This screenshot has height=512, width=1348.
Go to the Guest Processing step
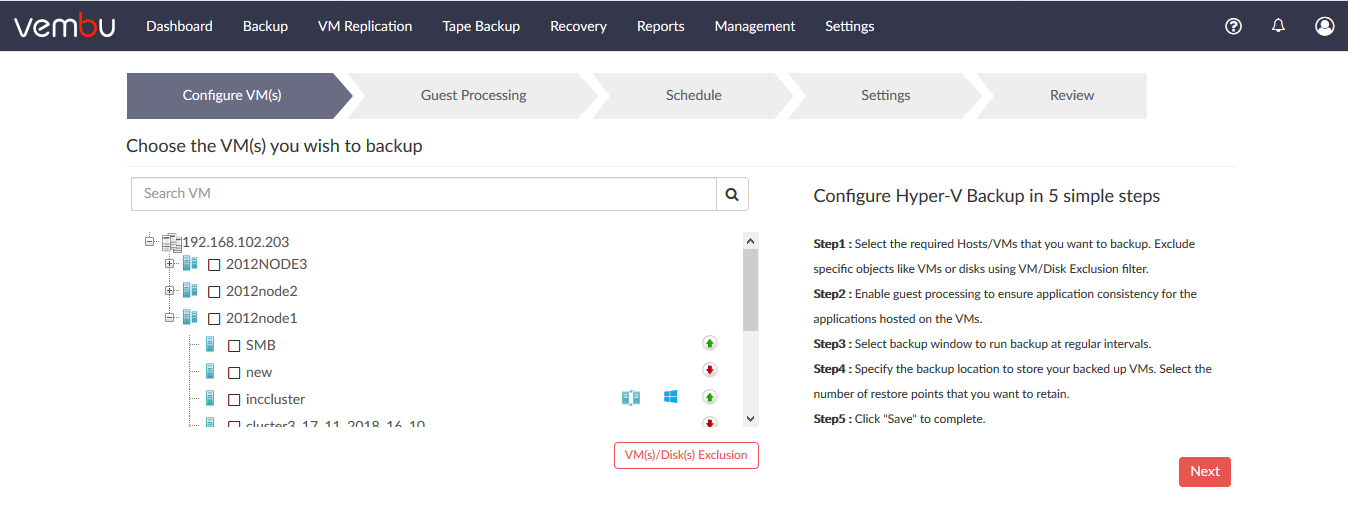tap(473, 95)
